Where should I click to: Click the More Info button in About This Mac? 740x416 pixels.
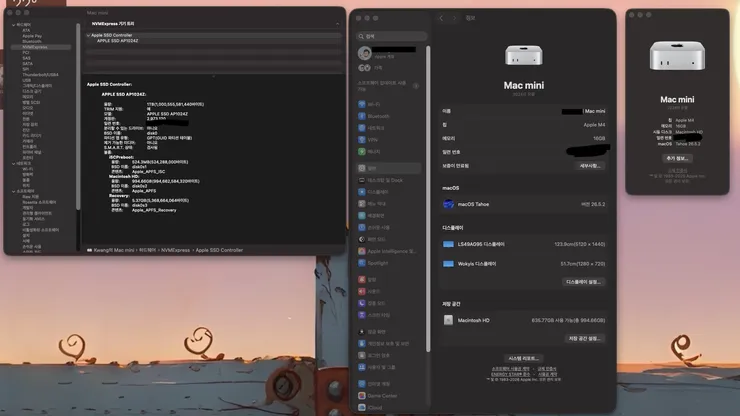(677, 159)
